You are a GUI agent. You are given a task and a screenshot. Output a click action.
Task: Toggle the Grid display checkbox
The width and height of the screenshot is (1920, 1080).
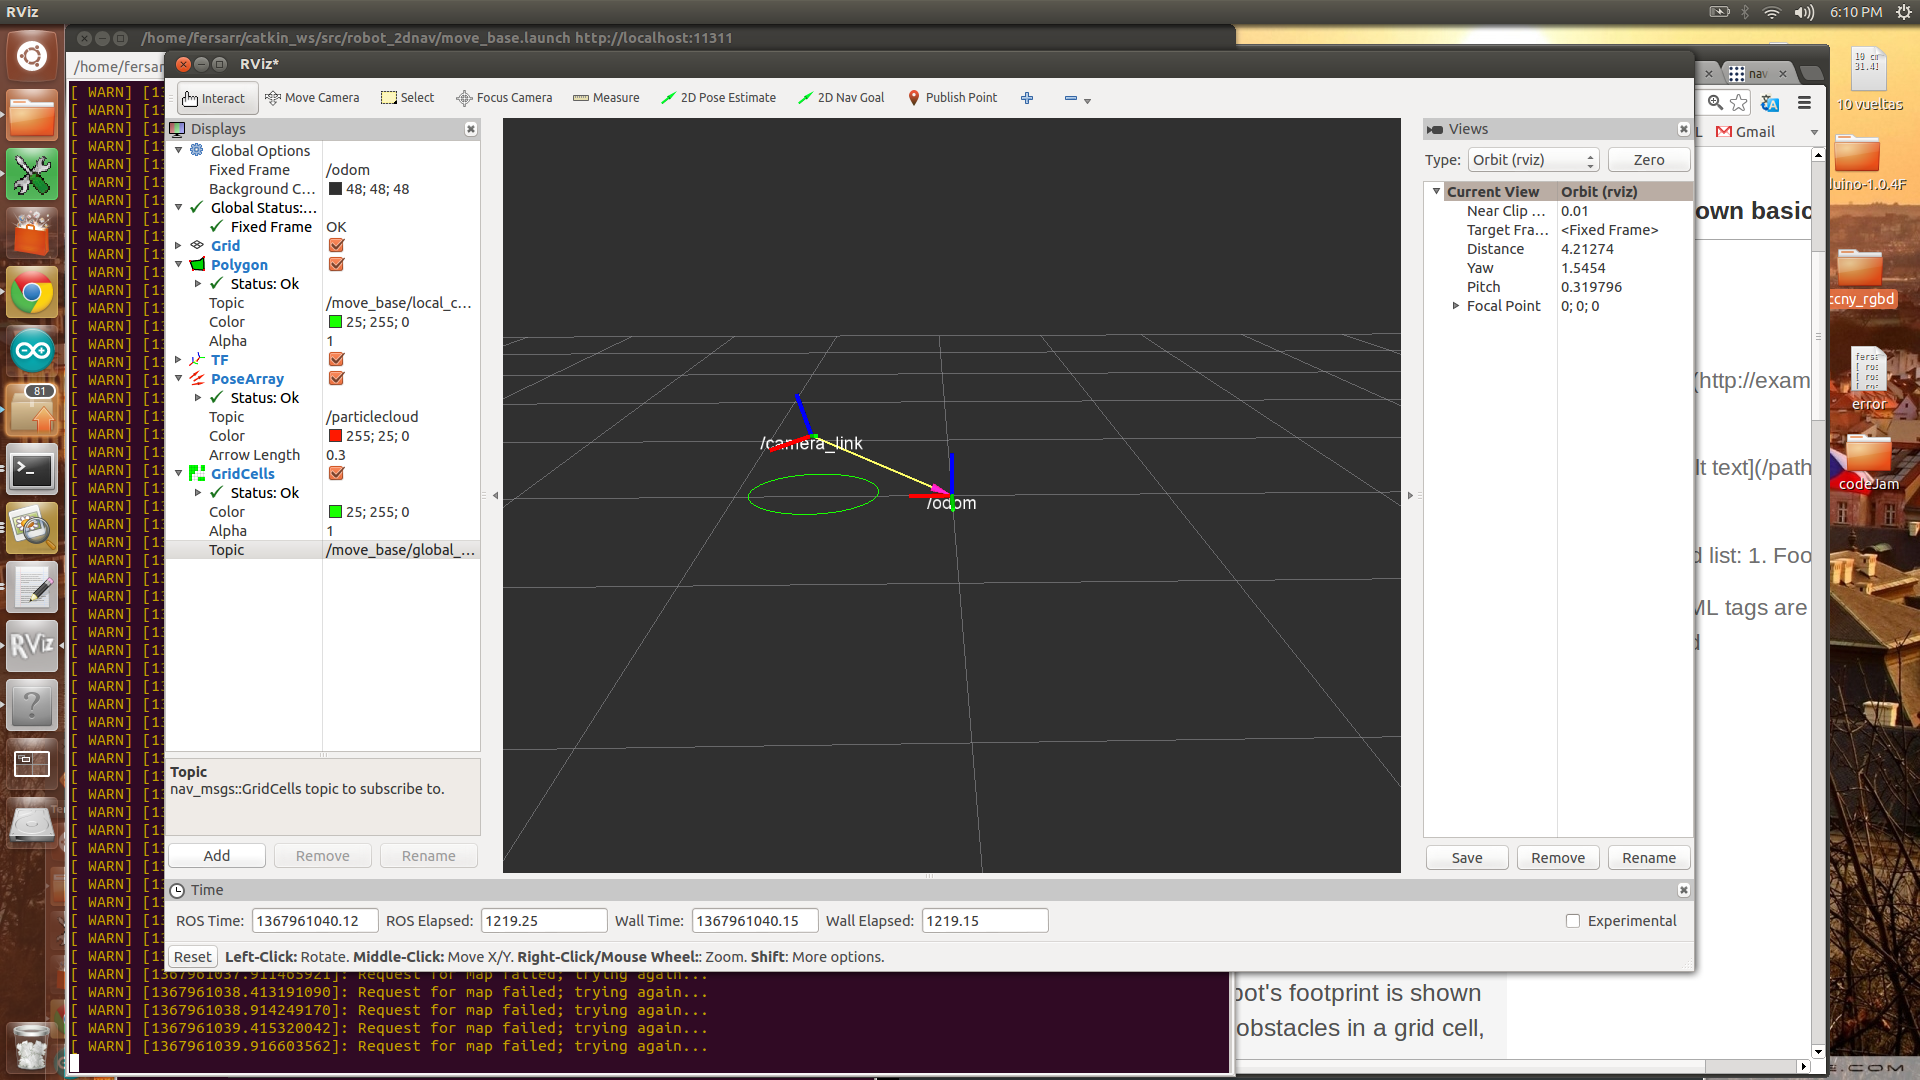(x=336, y=246)
